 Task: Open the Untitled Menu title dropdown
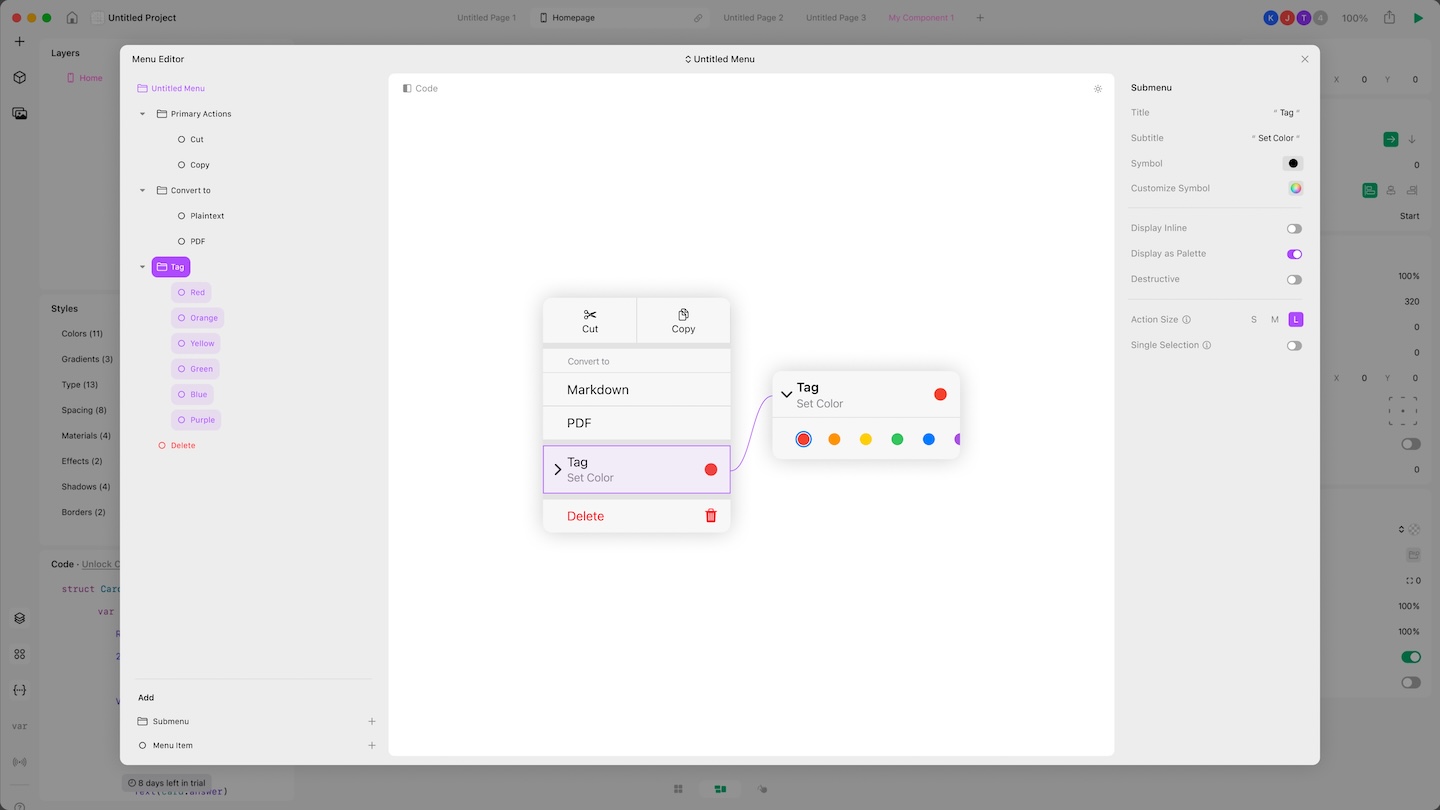click(720, 59)
